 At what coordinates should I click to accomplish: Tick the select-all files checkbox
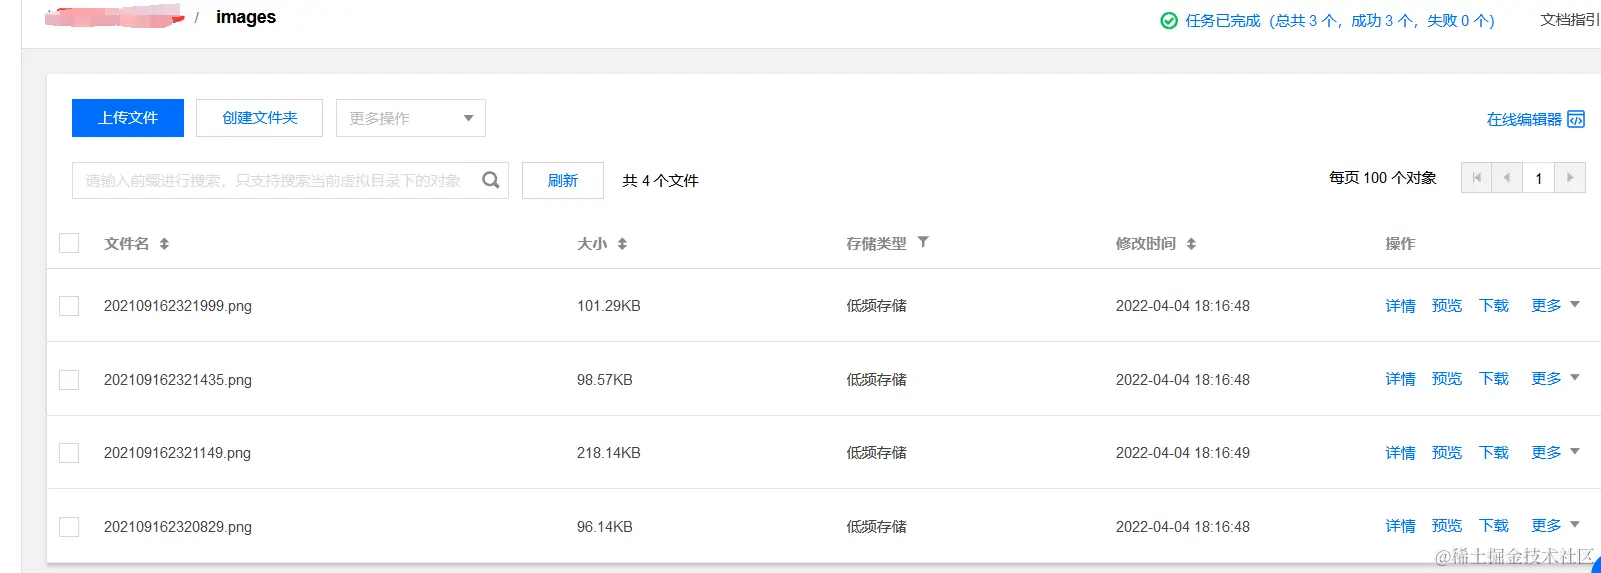[69, 243]
